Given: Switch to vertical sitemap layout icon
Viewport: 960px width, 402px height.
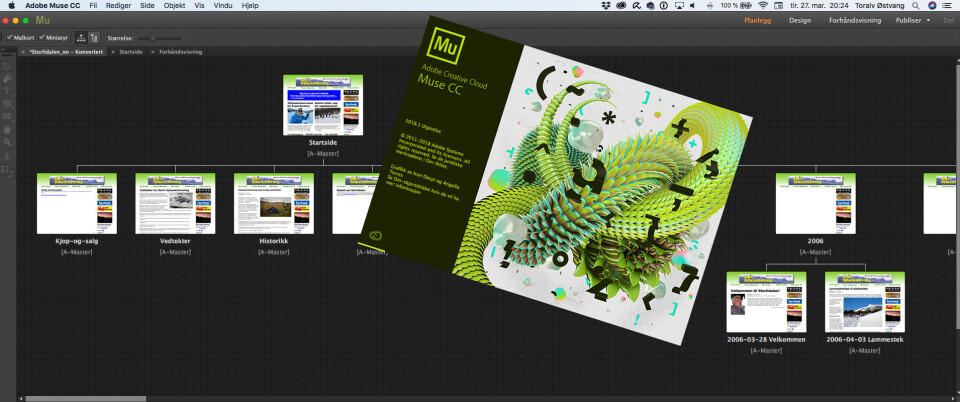Looking at the screenshot, I should pyautogui.click(x=94, y=37).
